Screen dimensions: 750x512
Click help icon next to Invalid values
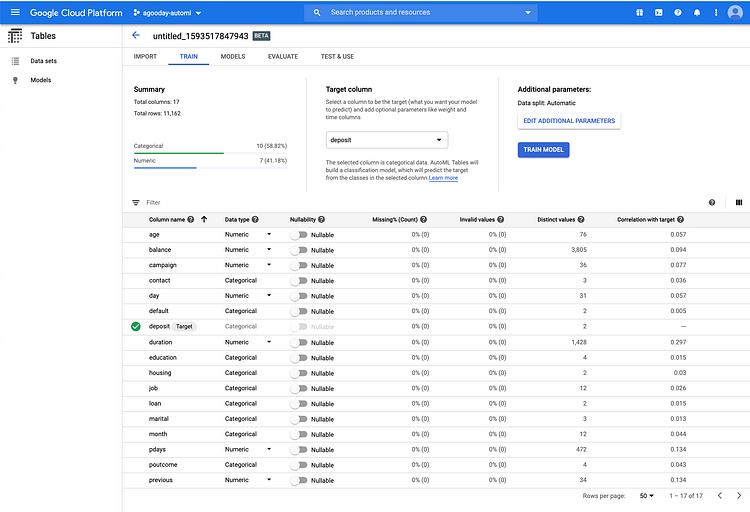[x=500, y=220]
